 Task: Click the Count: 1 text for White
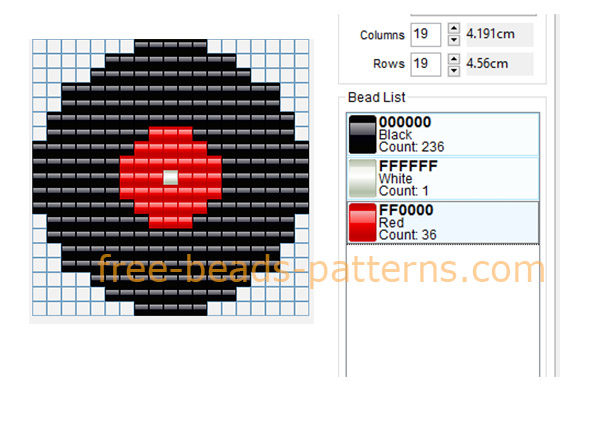click(403, 191)
